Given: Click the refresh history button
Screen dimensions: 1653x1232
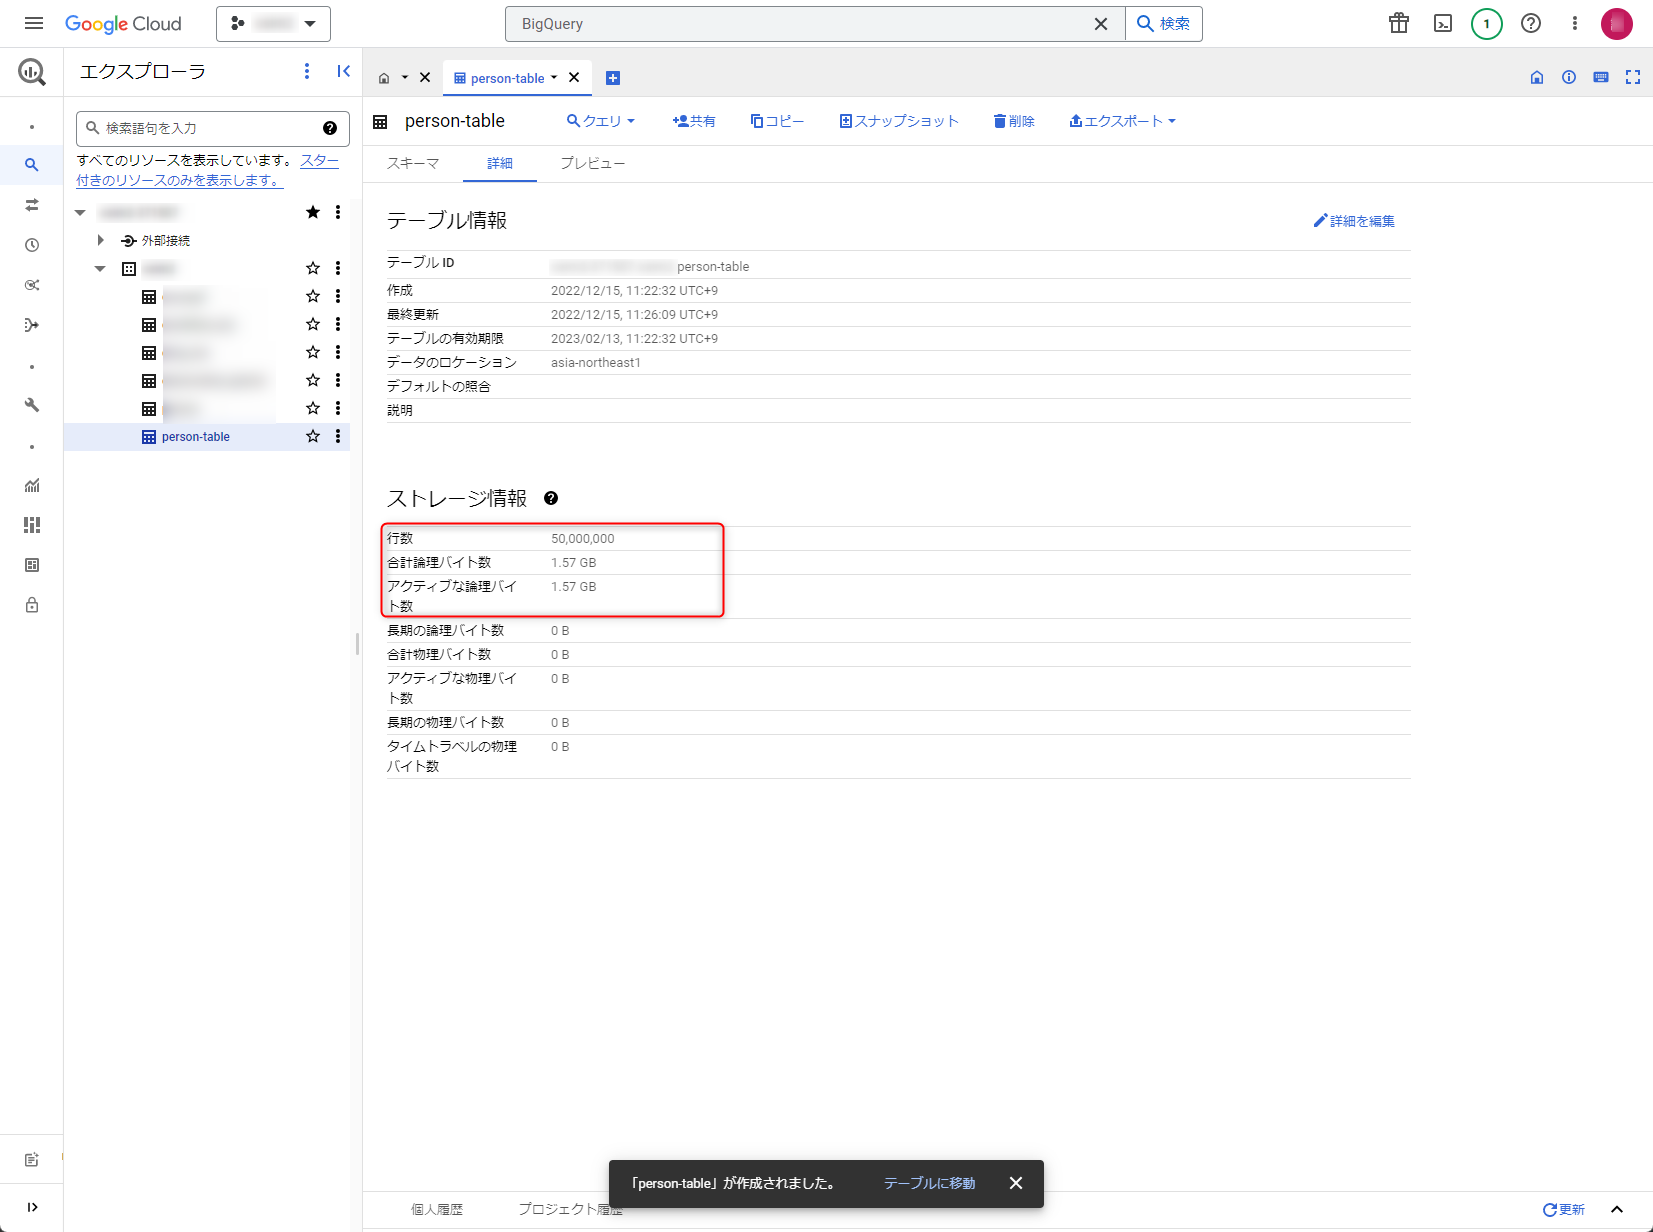Looking at the screenshot, I should [1564, 1209].
